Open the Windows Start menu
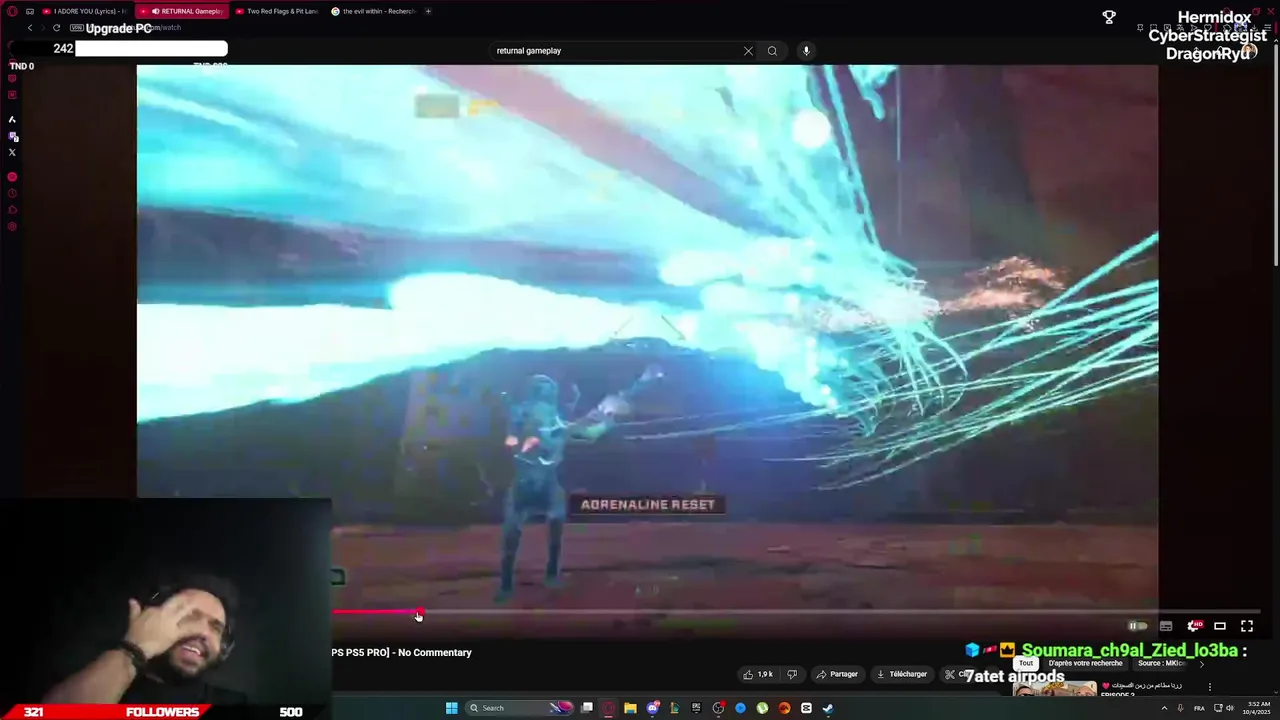This screenshot has height=720, width=1280. click(x=451, y=708)
